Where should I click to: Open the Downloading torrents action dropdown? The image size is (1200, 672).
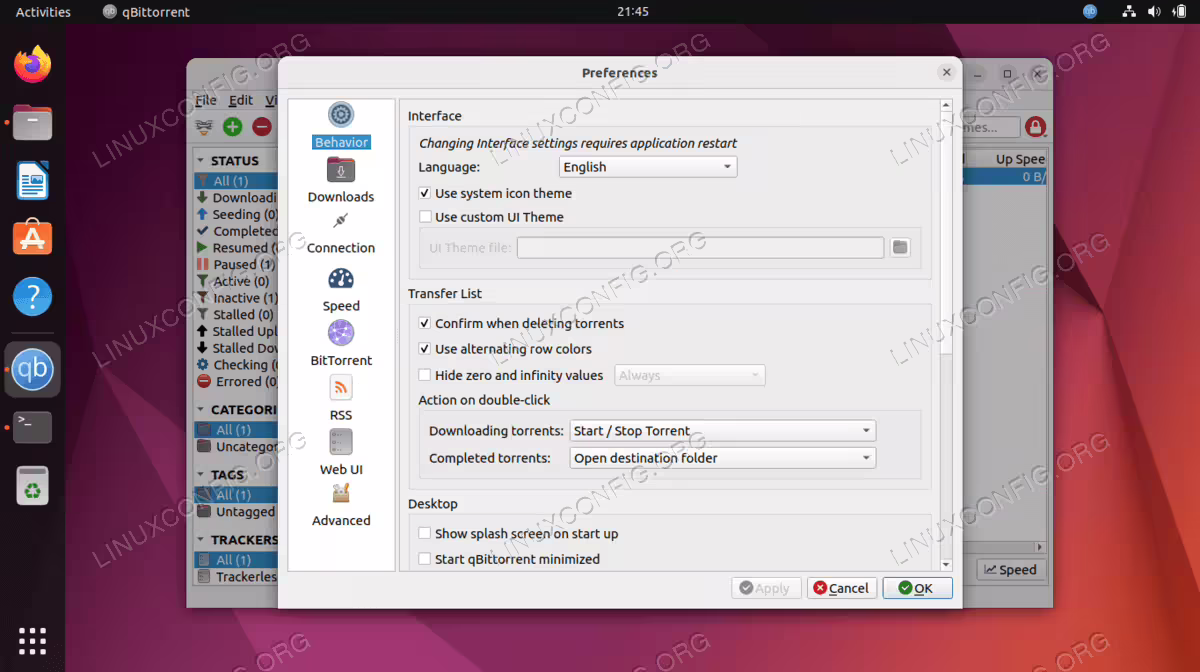(723, 431)
